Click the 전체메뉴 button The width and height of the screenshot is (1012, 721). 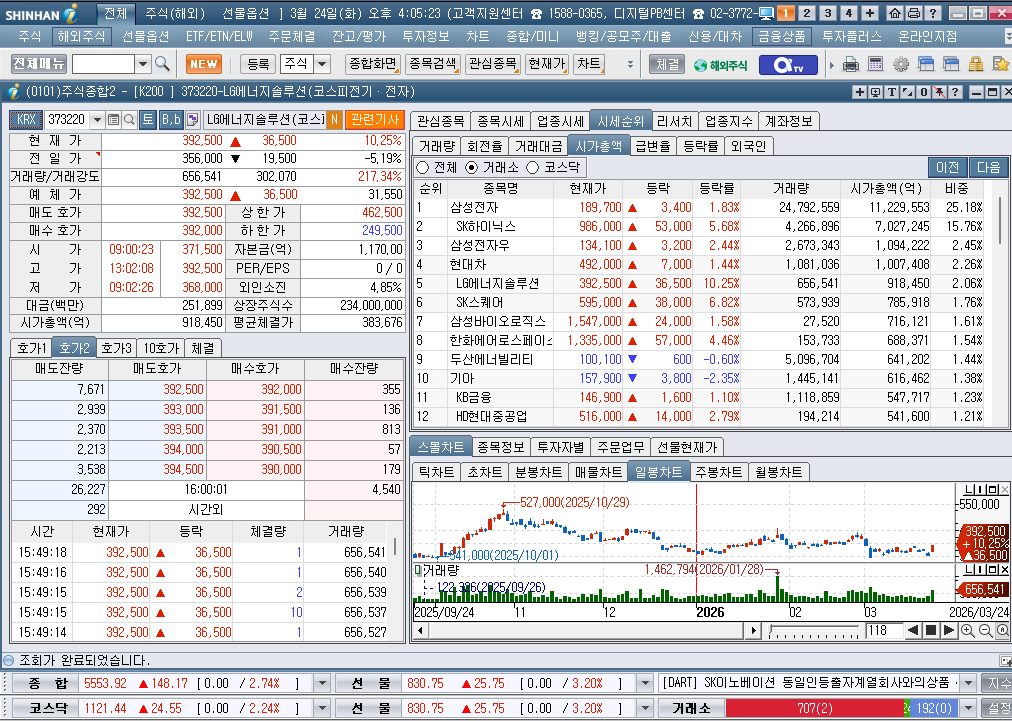39,63
